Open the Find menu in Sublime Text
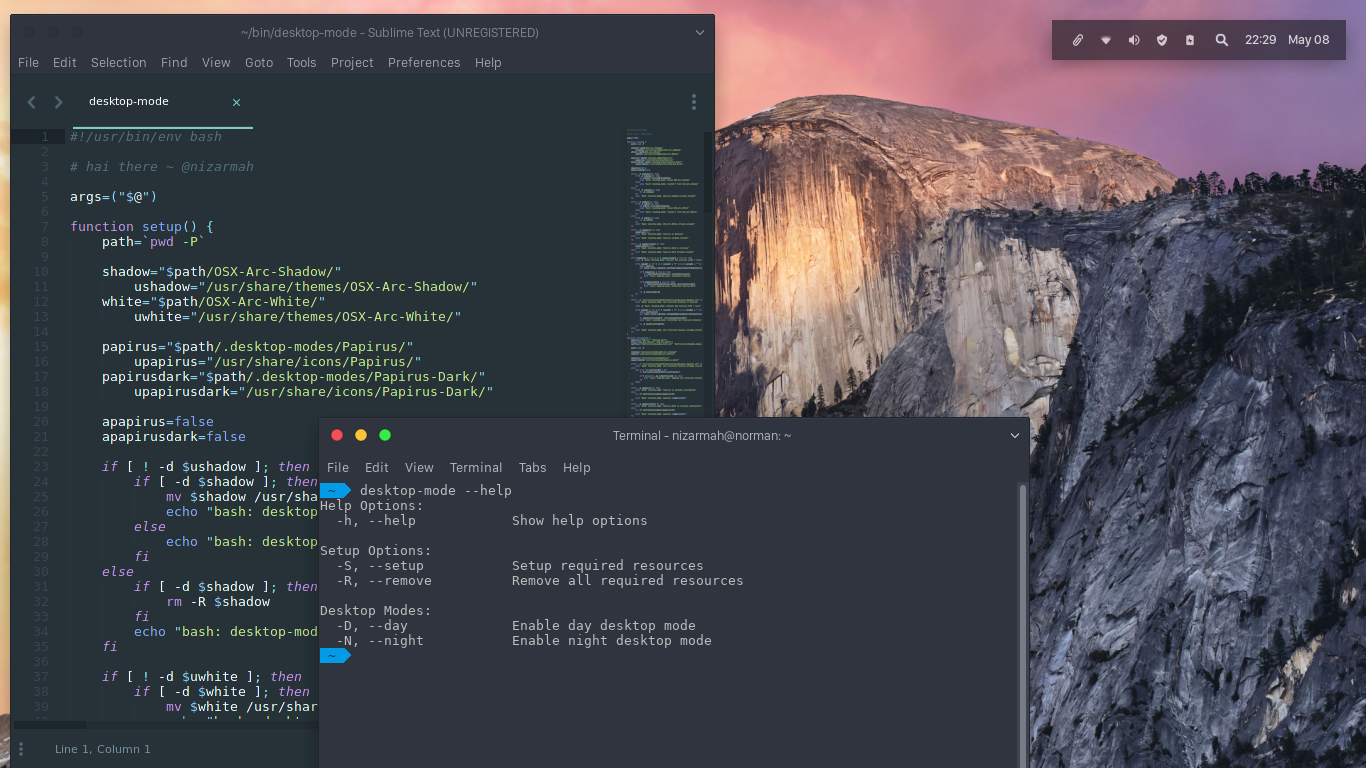 (x=174, y=62)
